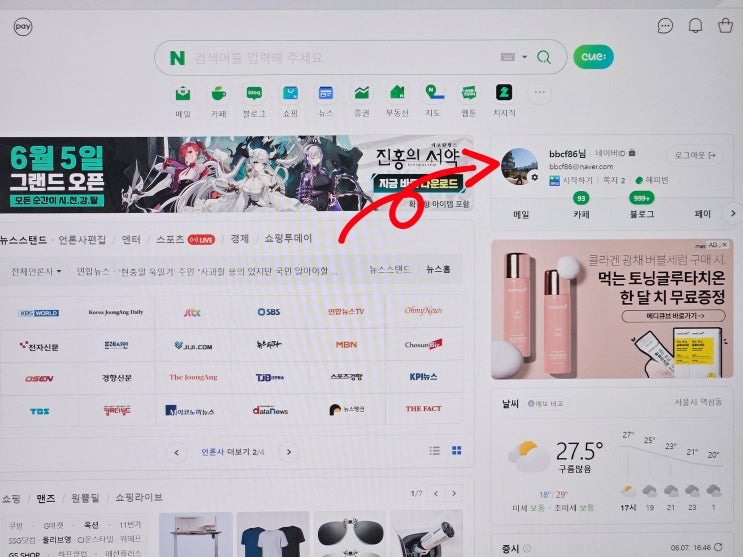Screen dimensions: 743x557
Task: Open the clip-on sunglasses product thumbnail
Action: click(x=350, y=534)
